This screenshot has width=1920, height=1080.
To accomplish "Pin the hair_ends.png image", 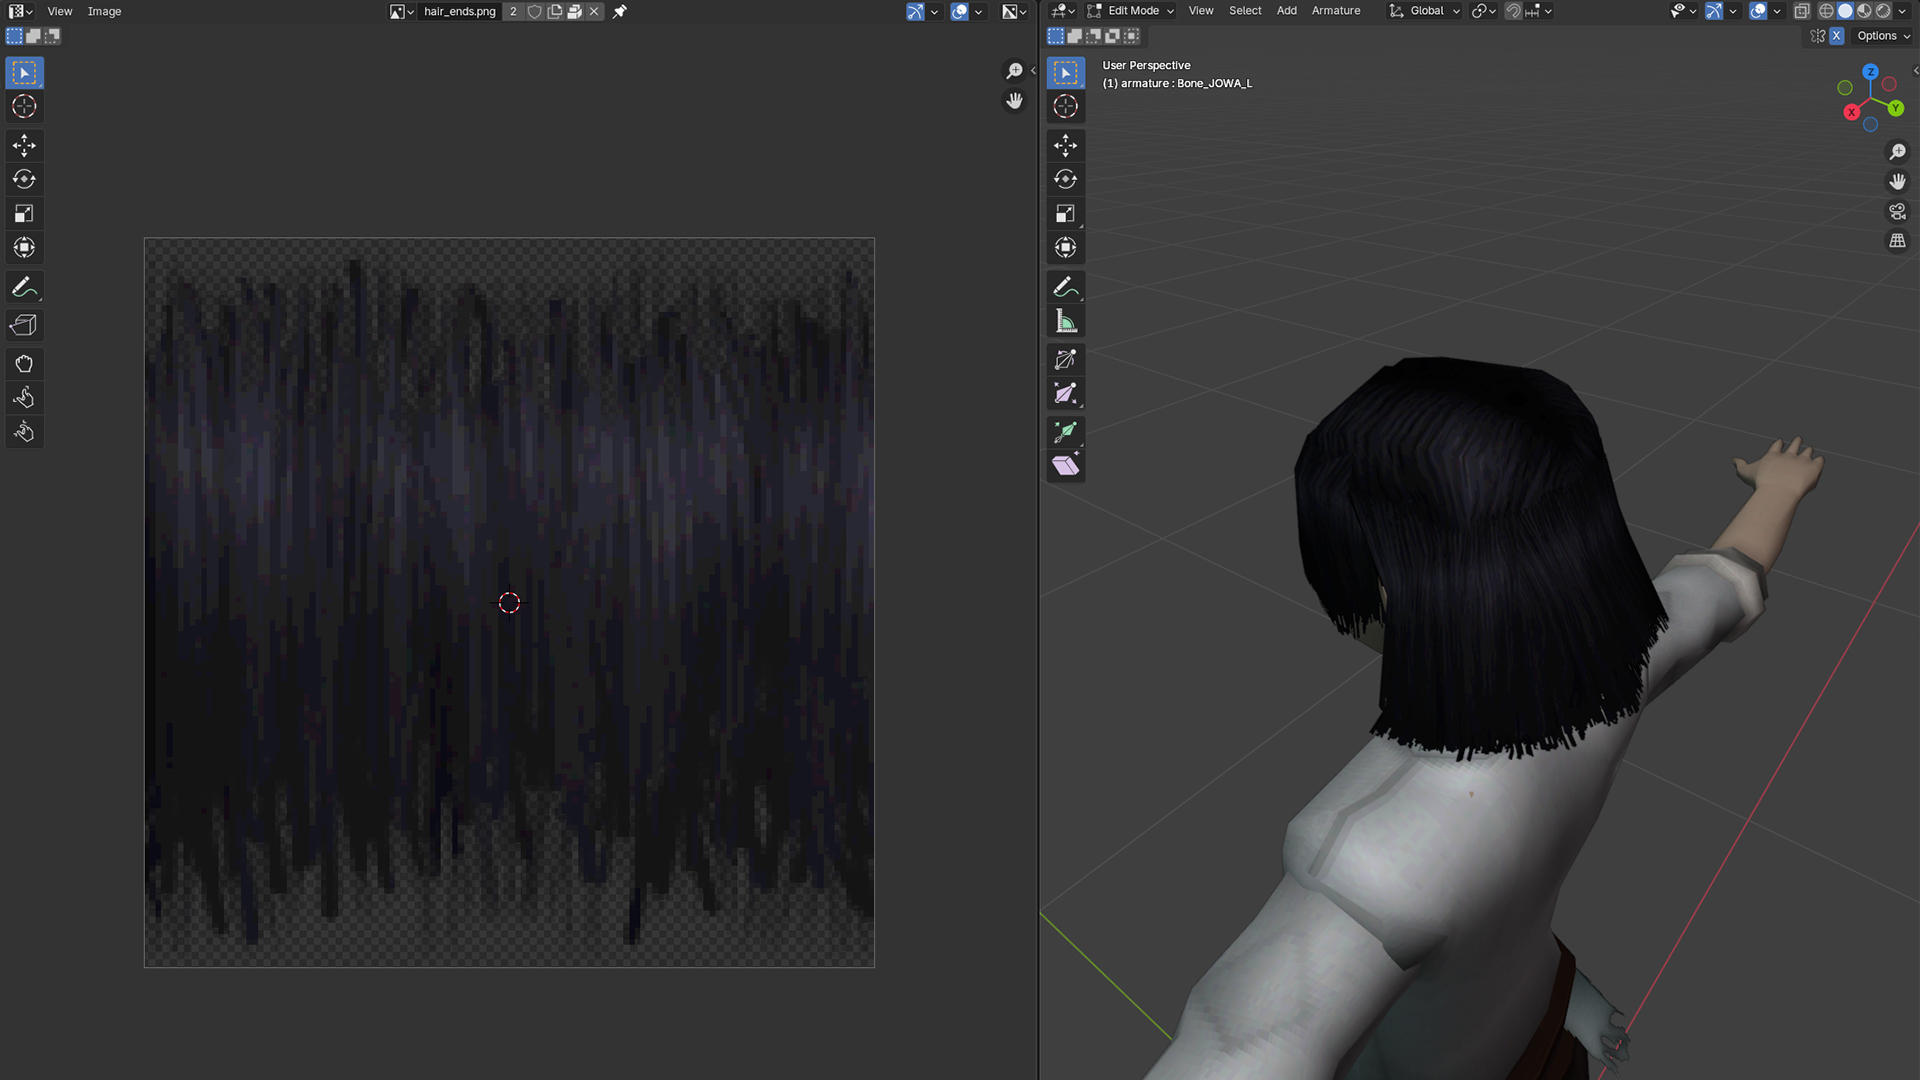I will tap(620, 12).
